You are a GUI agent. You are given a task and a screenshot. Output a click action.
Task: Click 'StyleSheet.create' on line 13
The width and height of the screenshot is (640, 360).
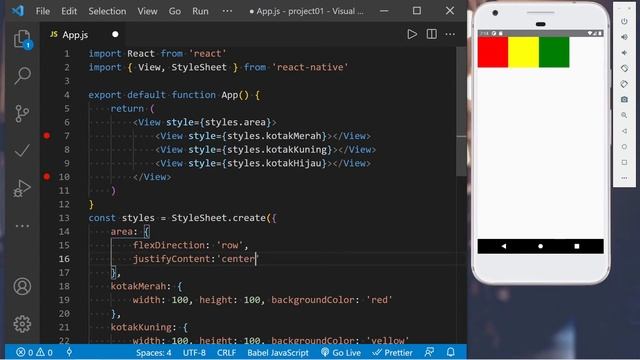click(x=218, y=218)
